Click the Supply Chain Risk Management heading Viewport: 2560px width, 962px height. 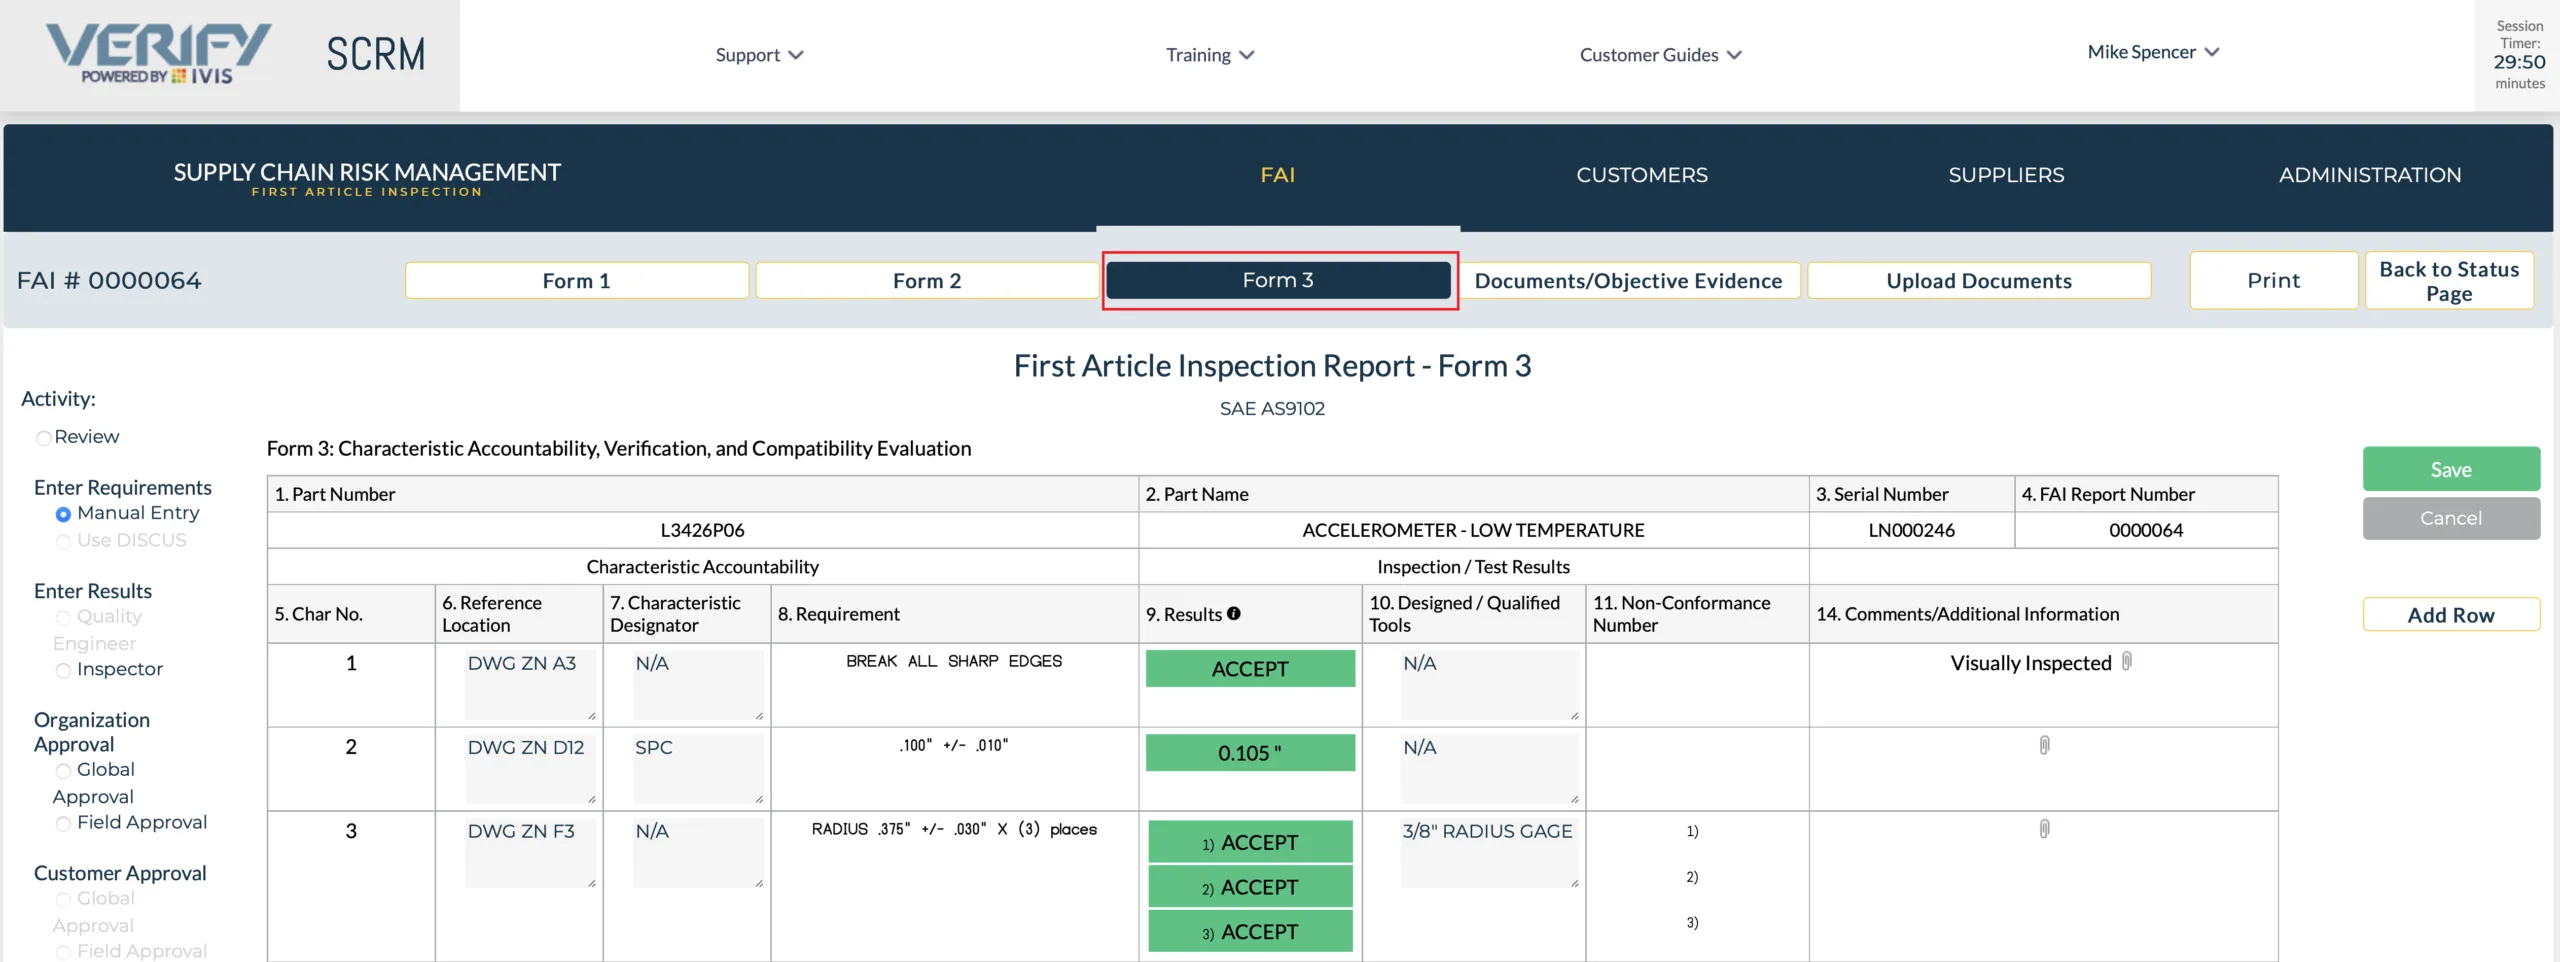pos(367,172)
